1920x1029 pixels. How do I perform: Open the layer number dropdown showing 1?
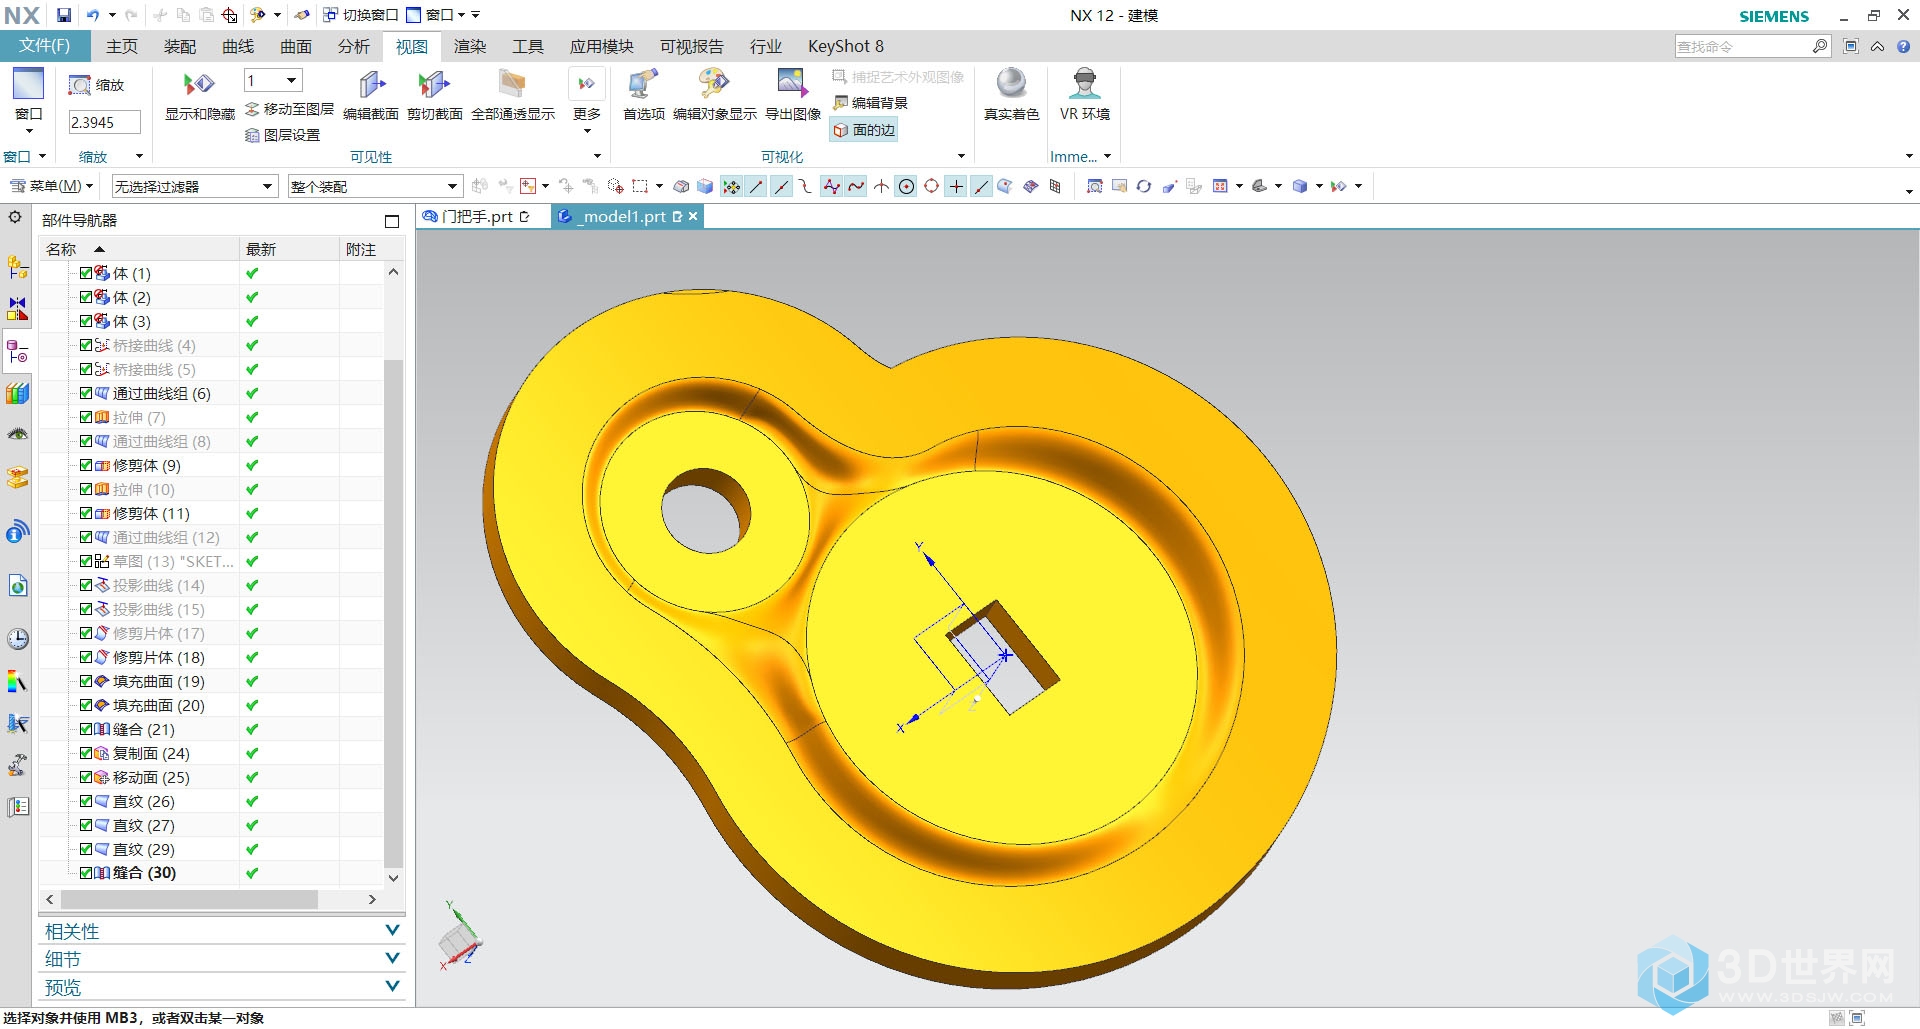click(272, 81)
